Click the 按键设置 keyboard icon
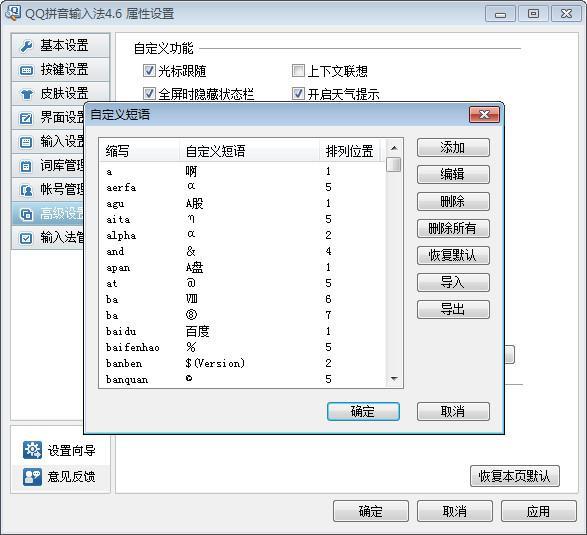This screenshot has height=535, width=587. point(26,70)
